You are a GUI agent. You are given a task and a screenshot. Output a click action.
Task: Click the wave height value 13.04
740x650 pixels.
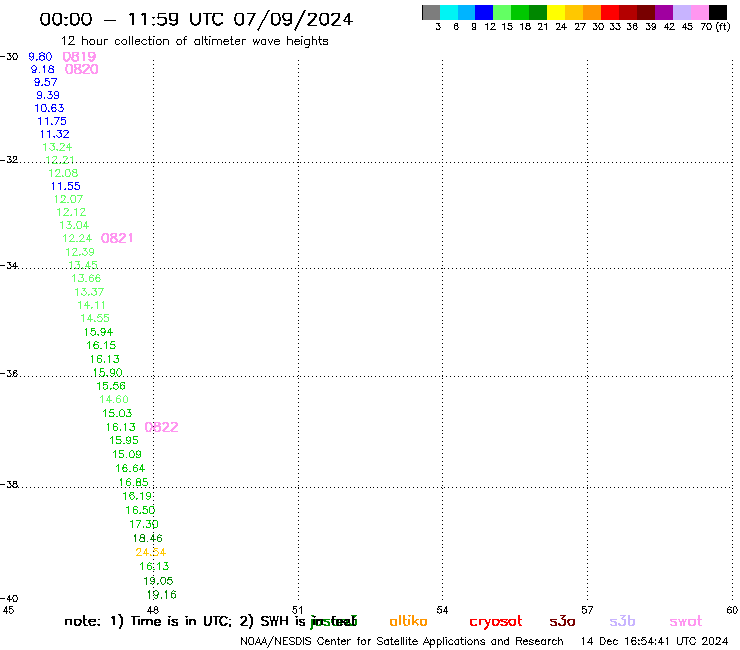74,225
